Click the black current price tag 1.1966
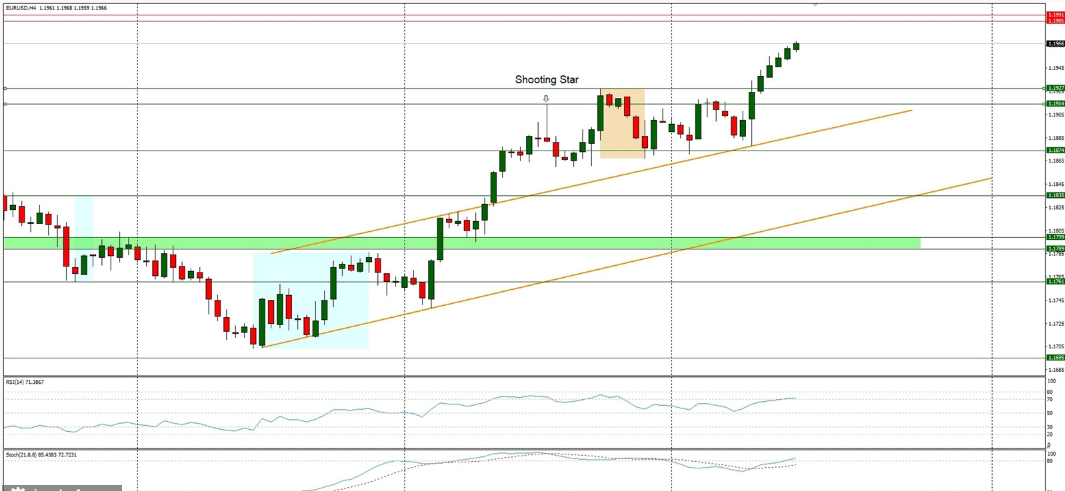The image size is (1065, 491). point(1055,43)
